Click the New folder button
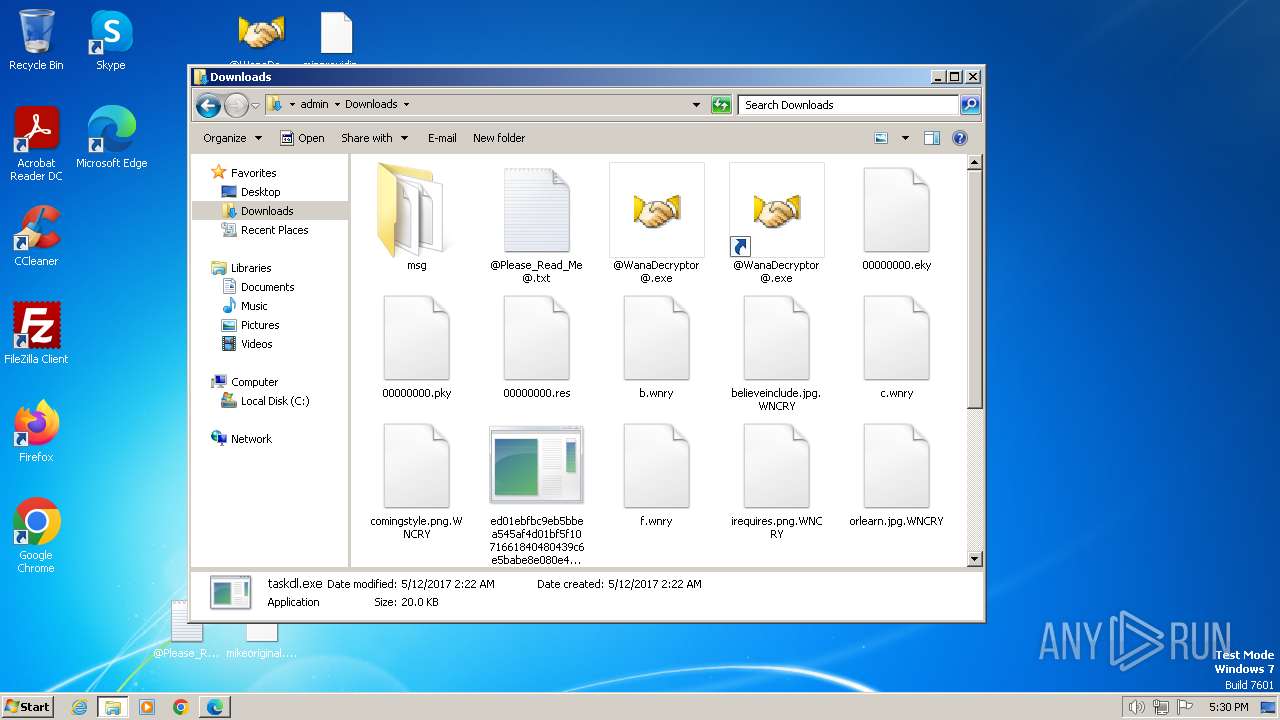Viewport: 1280px width, 720px height. coord(499,138)
